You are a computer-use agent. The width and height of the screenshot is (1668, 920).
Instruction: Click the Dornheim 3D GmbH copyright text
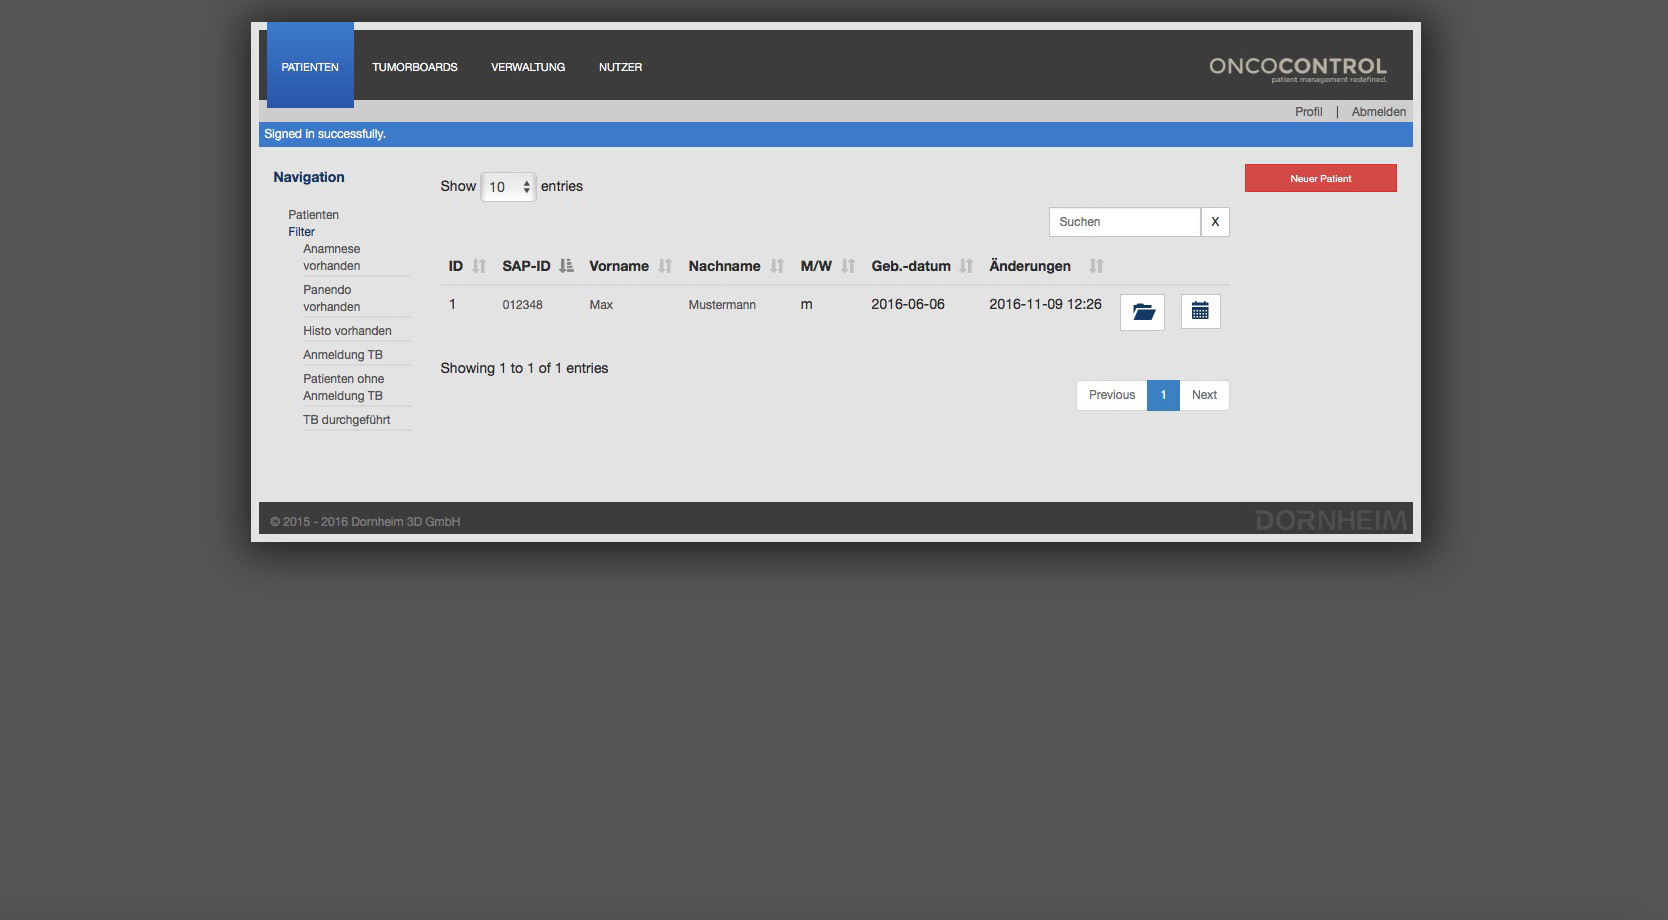pyautogui.click(x=365, y=522)
